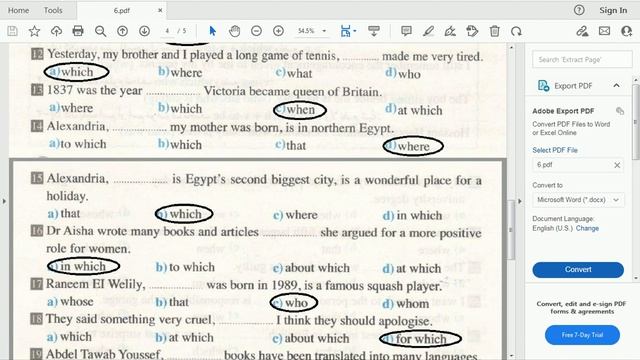The image size is (640, 360).
Task: Zoom out with the minus icon
Action: (256, 31)
